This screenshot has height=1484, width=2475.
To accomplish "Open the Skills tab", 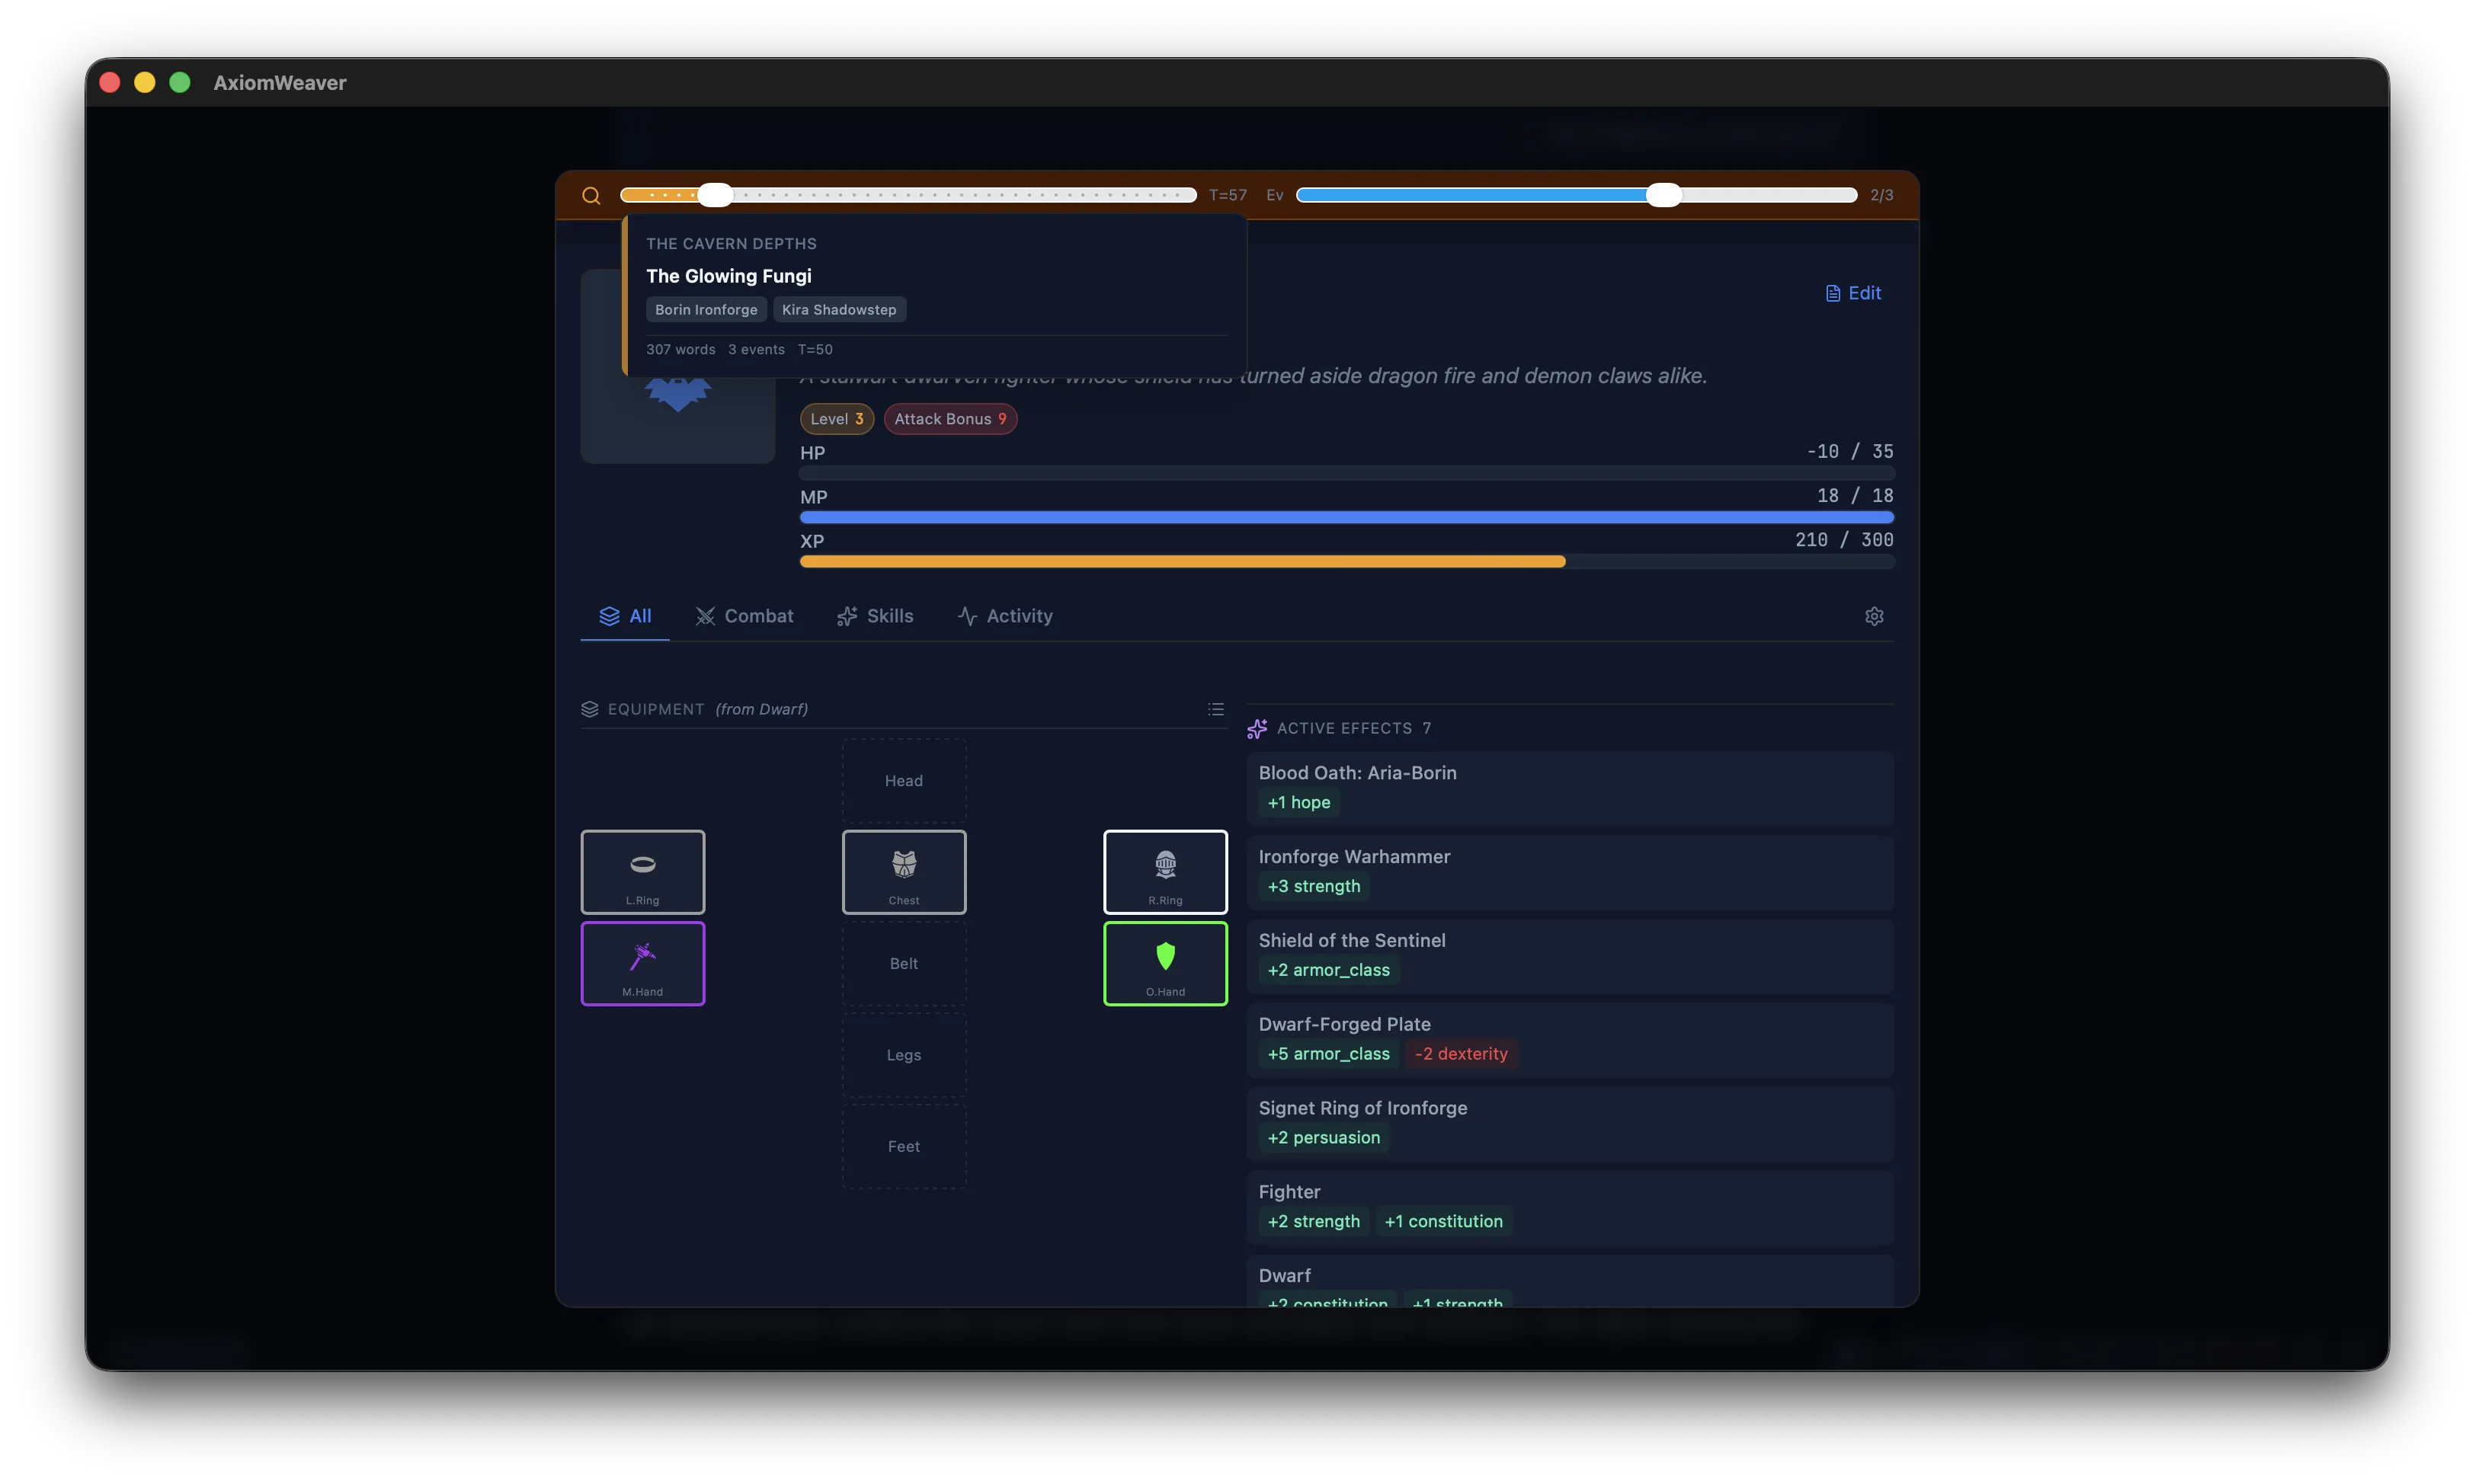I will coord(875,616).
